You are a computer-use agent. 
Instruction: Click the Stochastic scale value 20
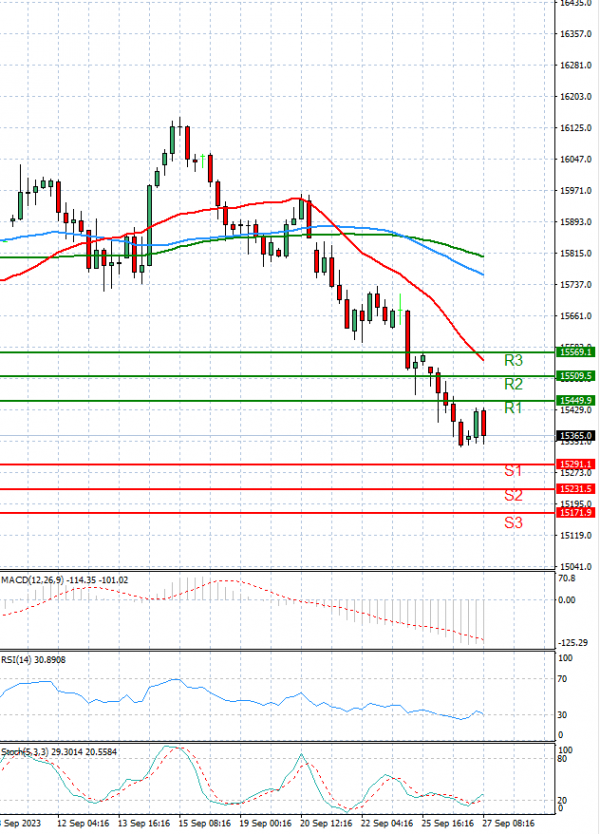pyautogui.click(x=562, y=800)
